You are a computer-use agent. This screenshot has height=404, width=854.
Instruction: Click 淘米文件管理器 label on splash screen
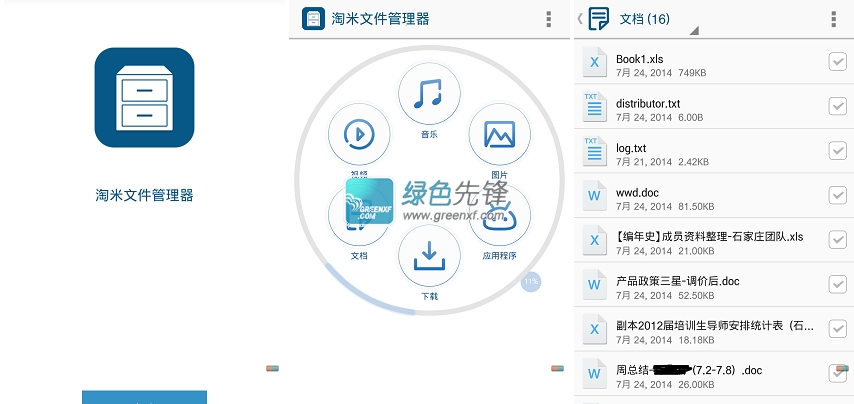tap(144, 195)
